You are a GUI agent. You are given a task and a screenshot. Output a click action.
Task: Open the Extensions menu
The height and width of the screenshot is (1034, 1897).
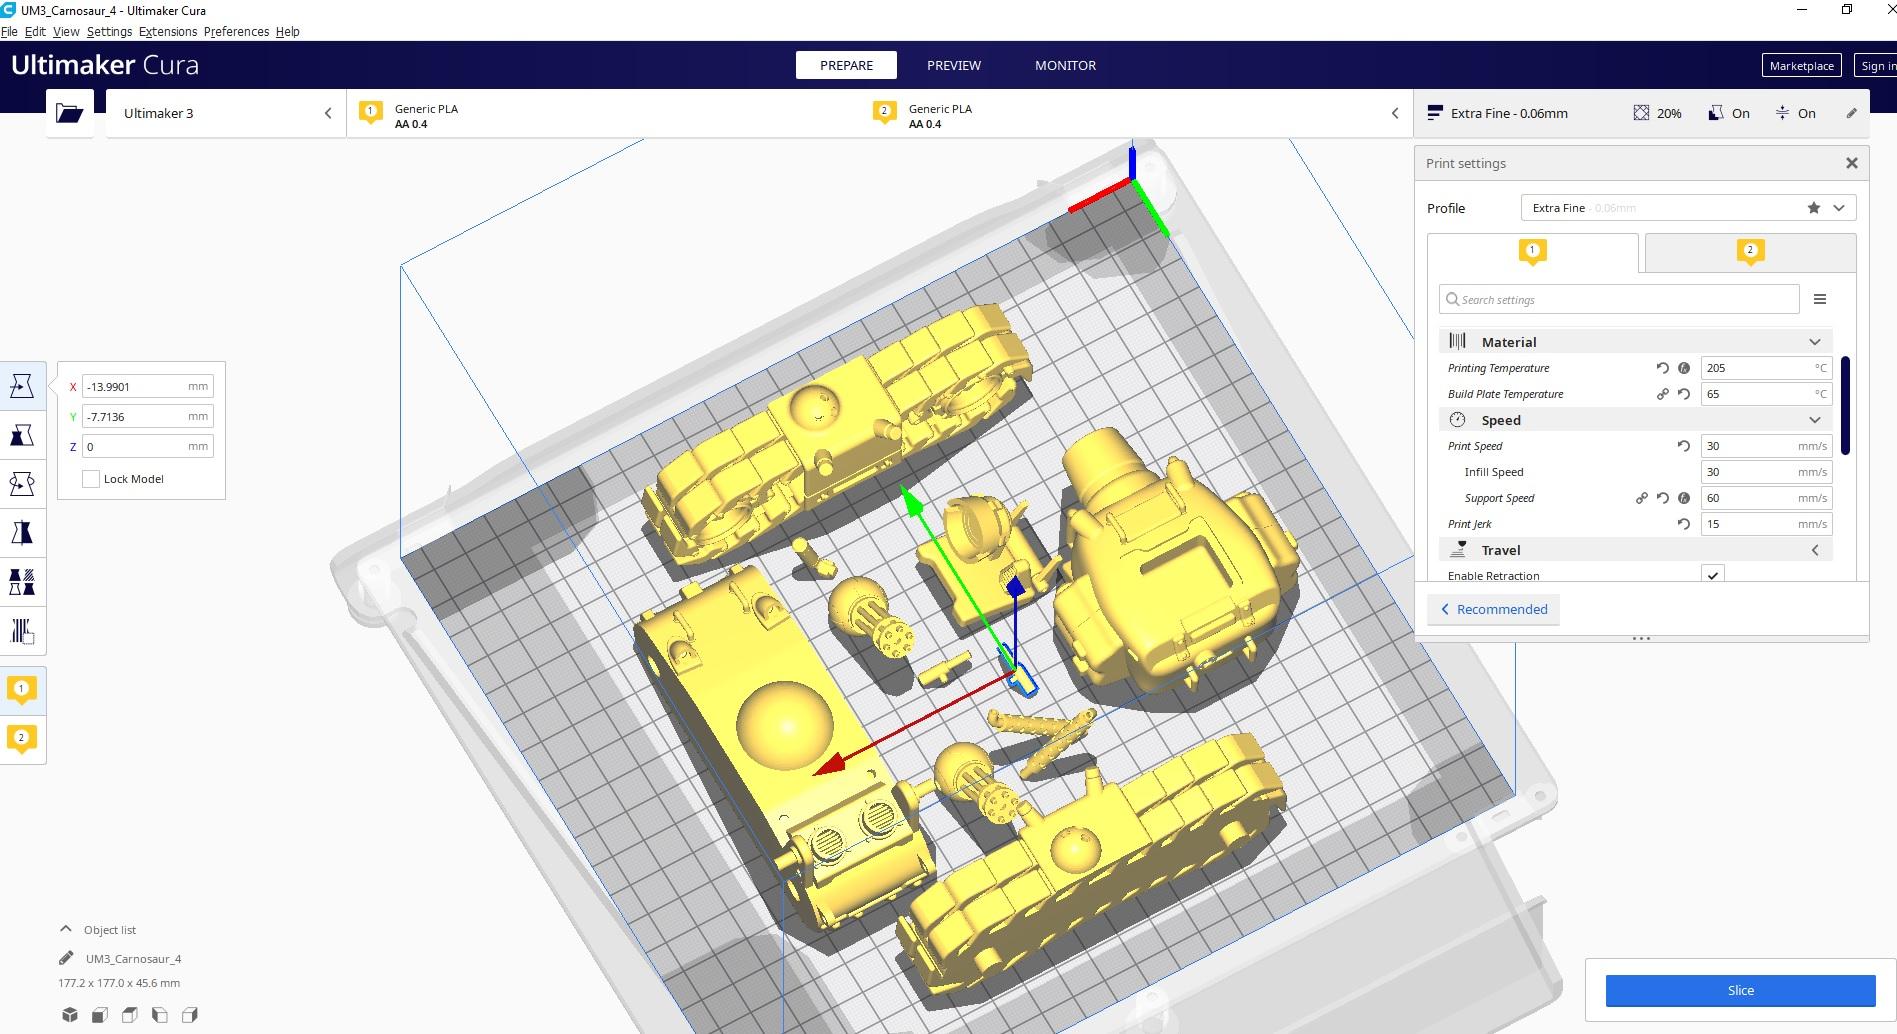[168, 31]
